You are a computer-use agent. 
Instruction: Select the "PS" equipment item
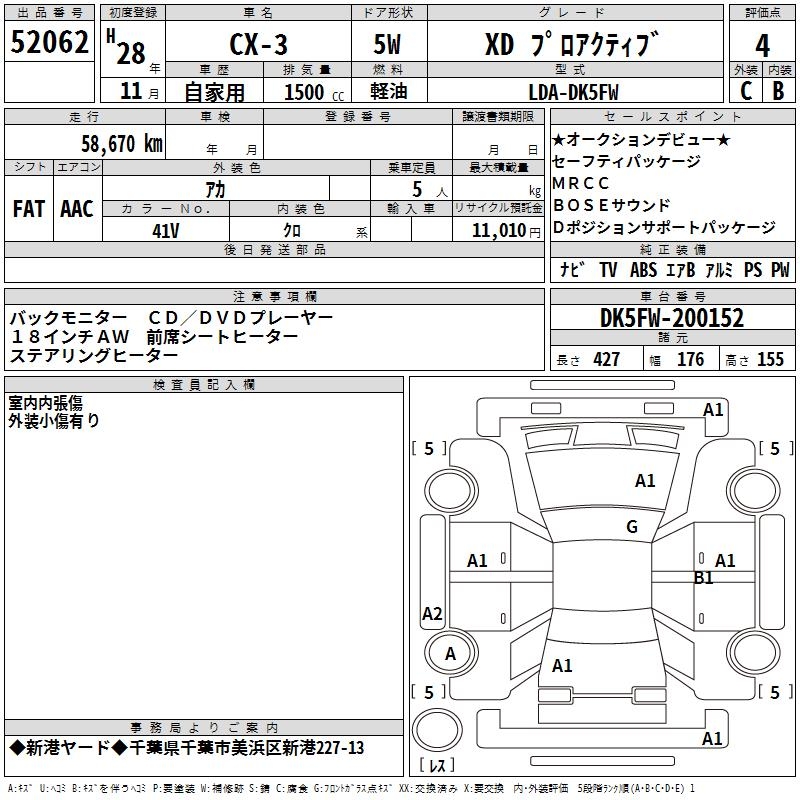(x=753, y=269)
